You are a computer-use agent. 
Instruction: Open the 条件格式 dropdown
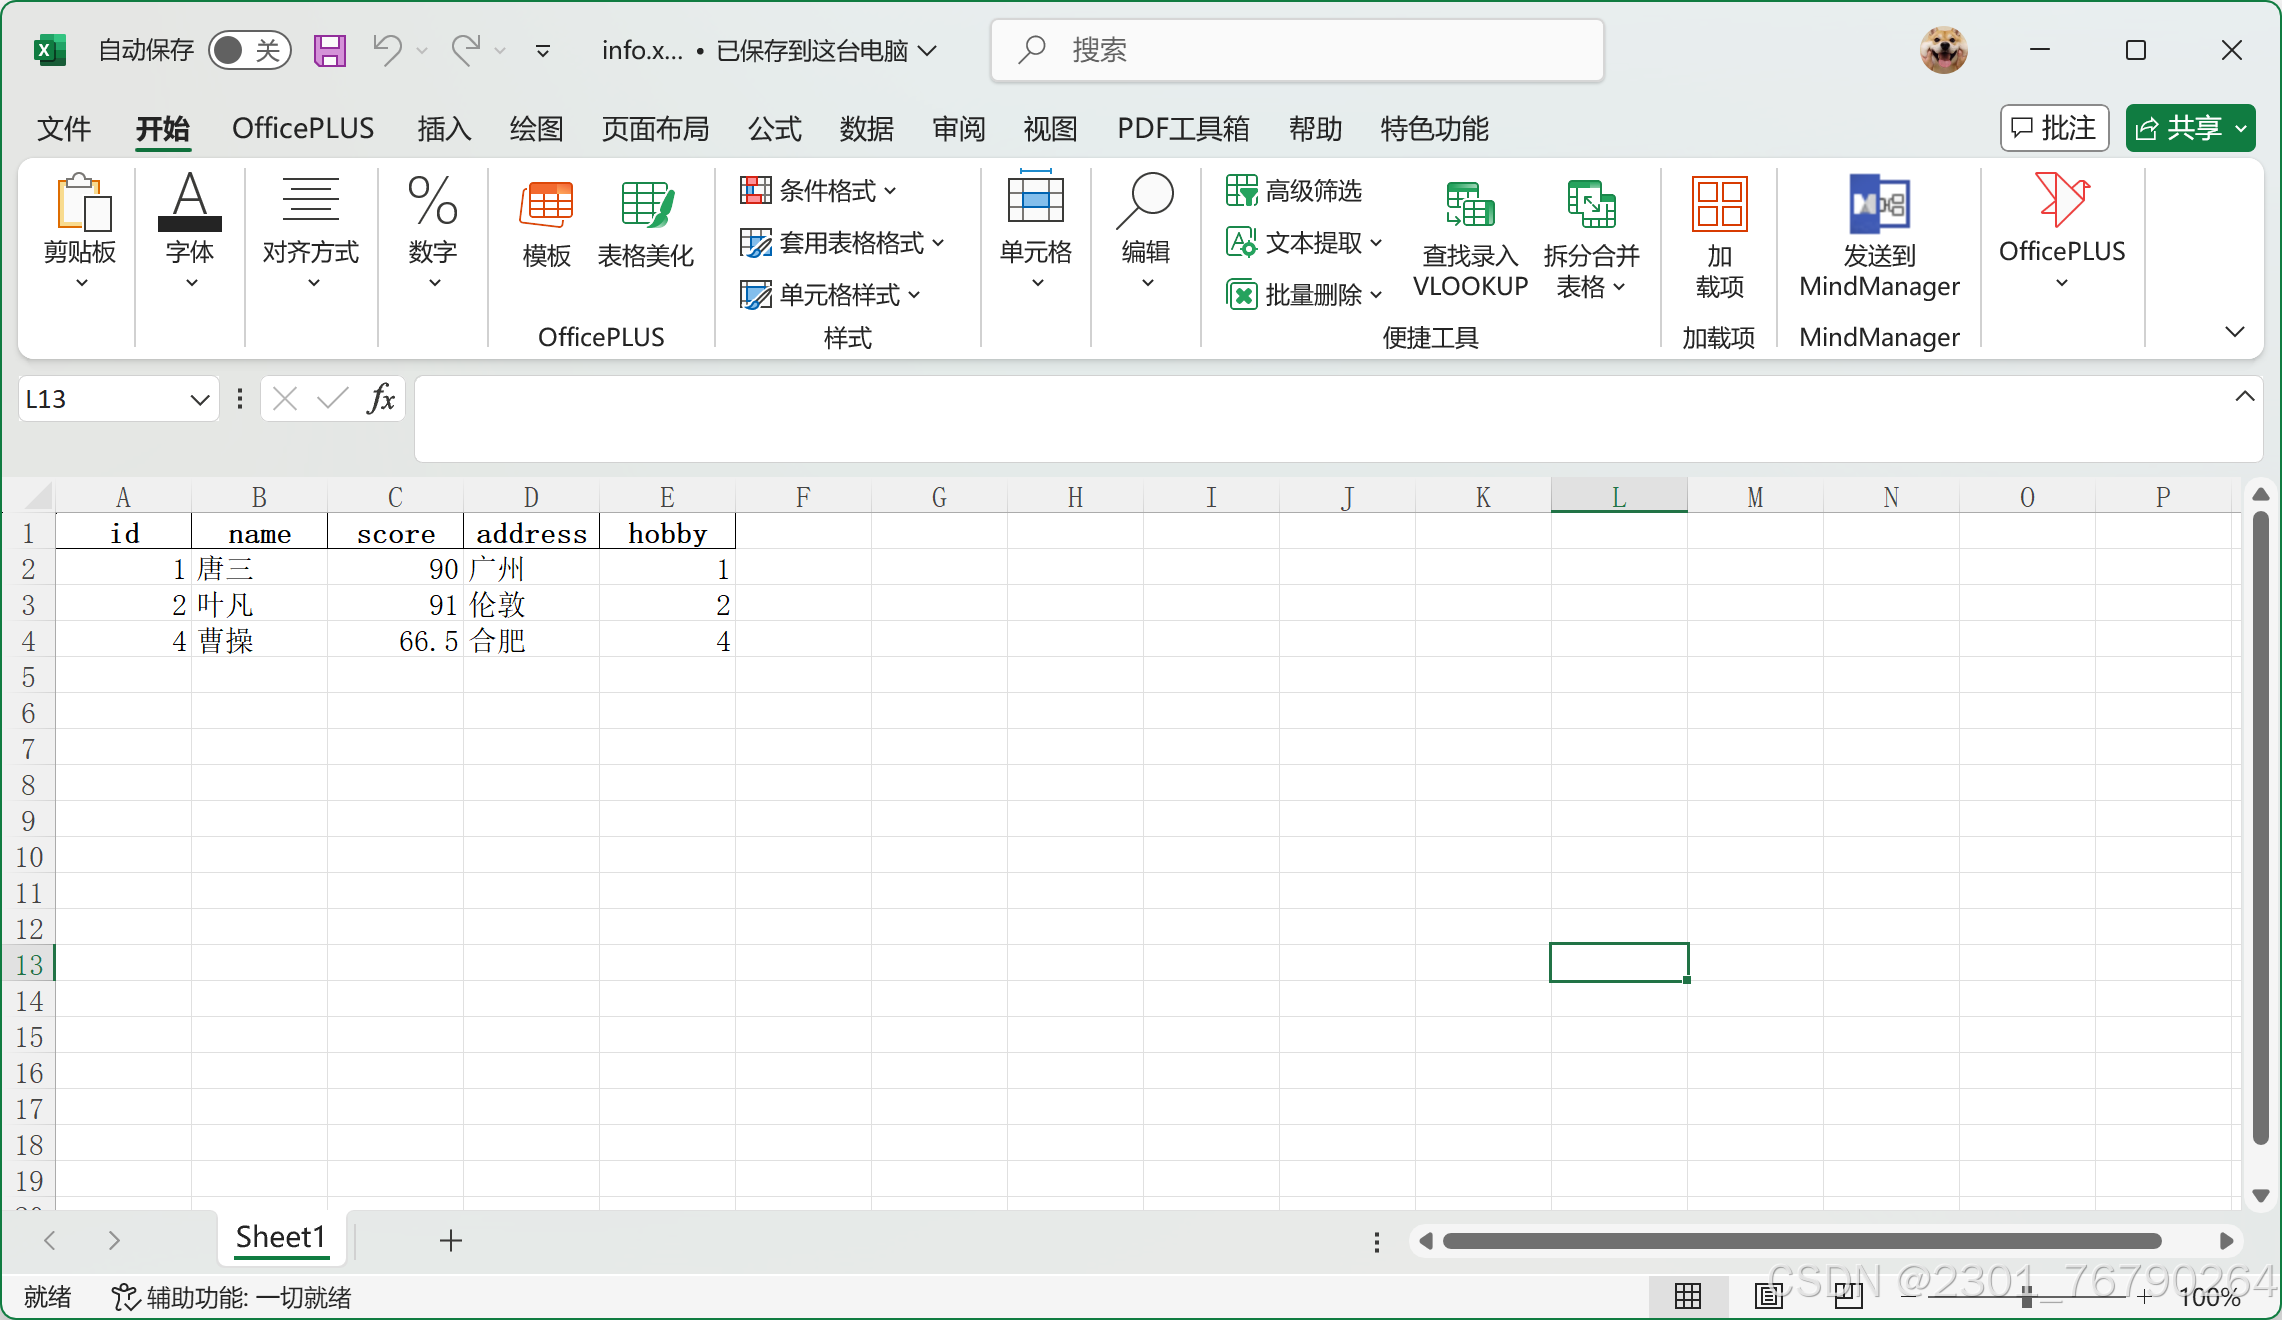819,190
